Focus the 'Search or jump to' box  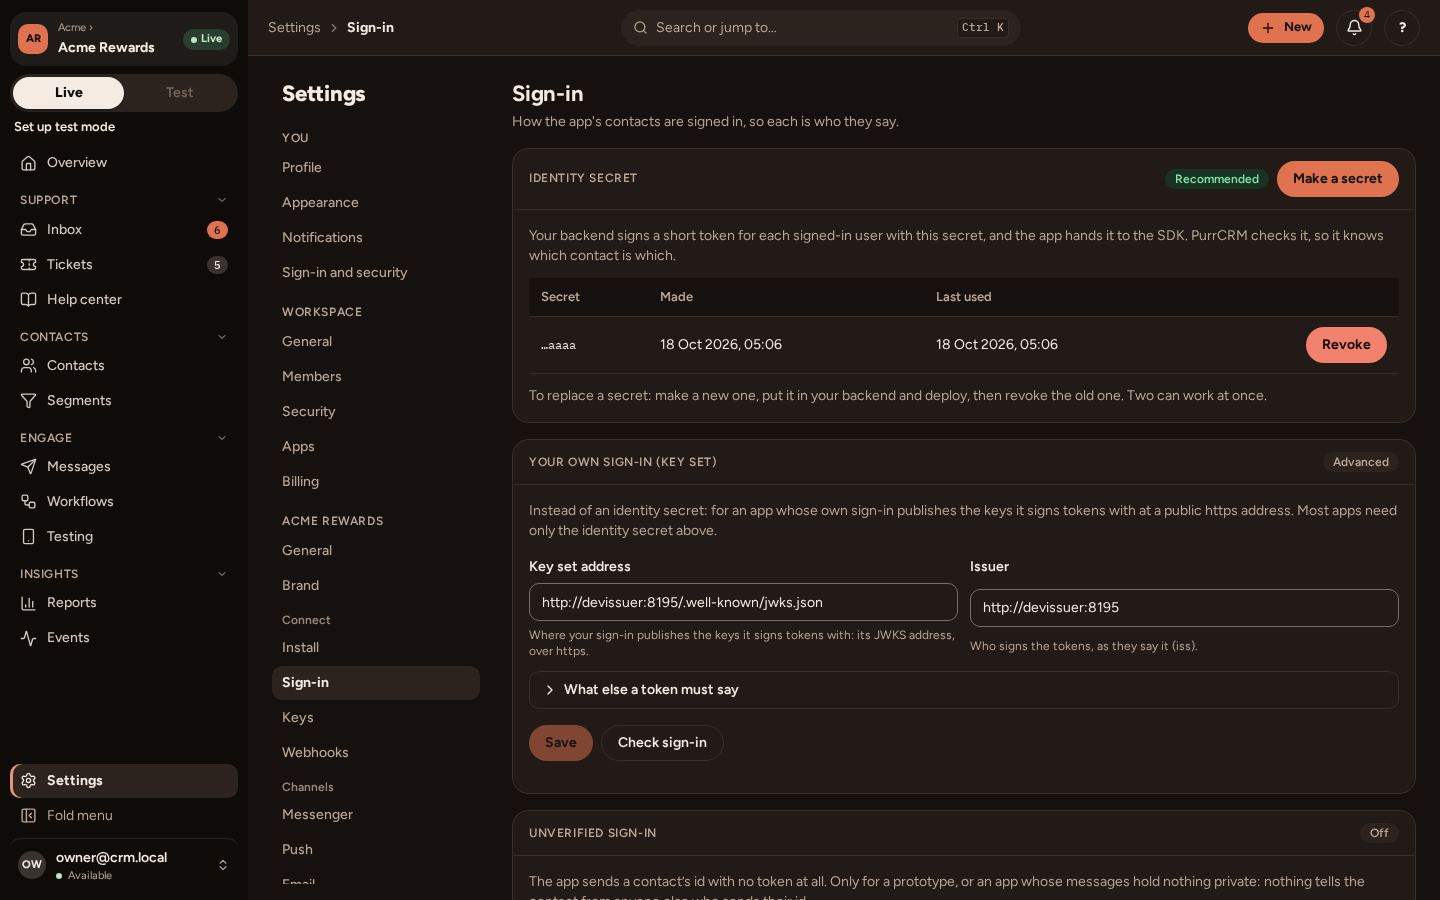pyautogui.click(x=821, y=28)
